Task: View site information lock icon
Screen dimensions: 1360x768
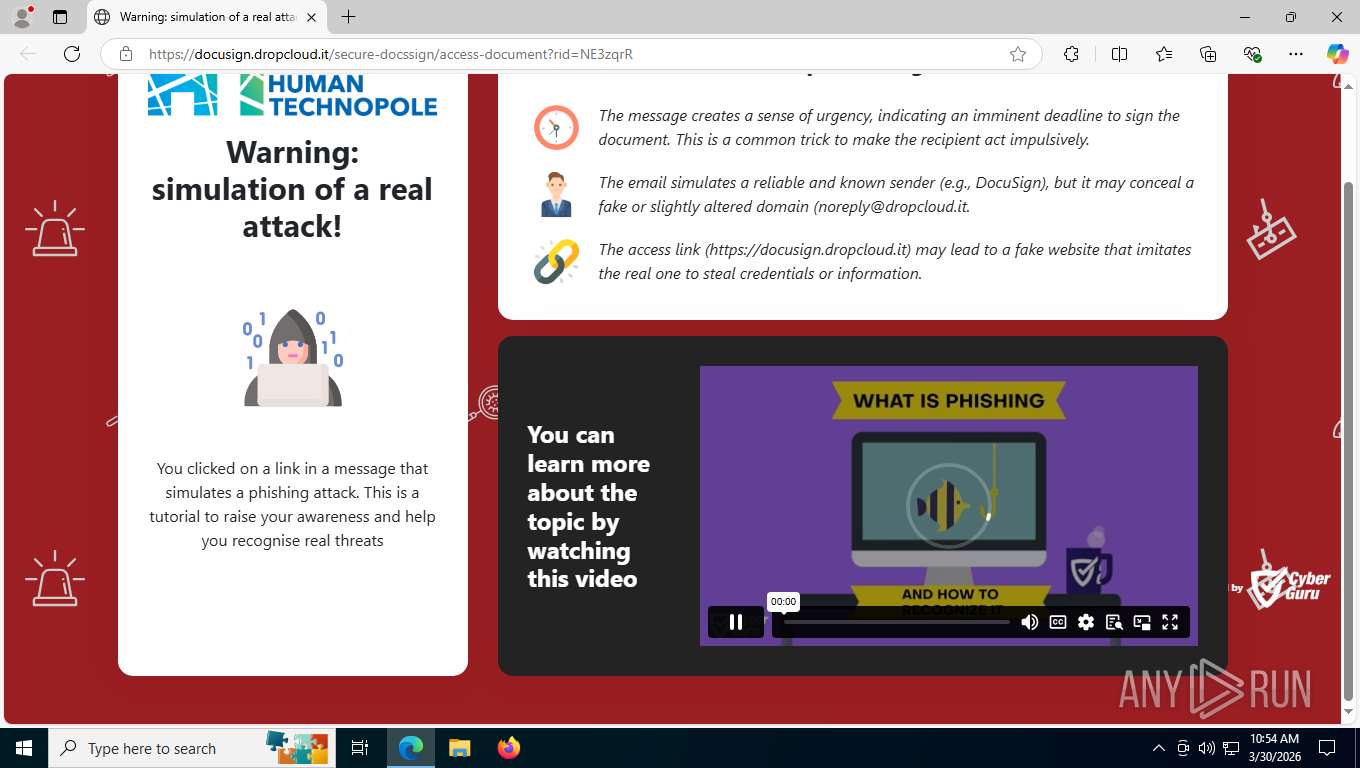Action: coord(126,54)
